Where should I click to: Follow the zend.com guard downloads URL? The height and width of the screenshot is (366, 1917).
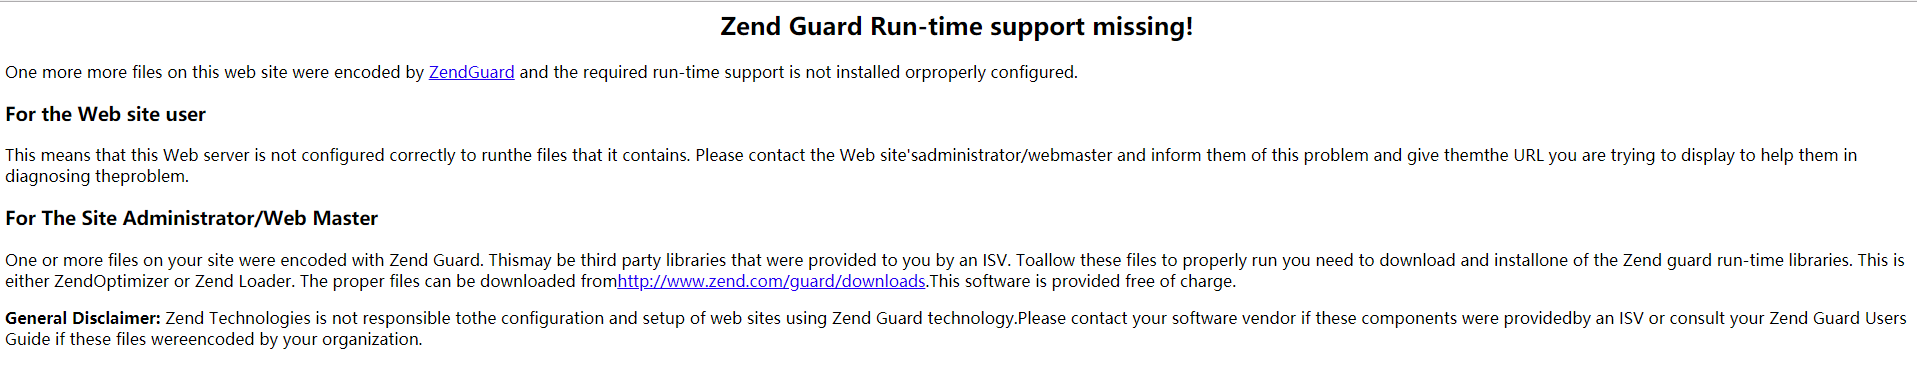click(x=771, y=281)
